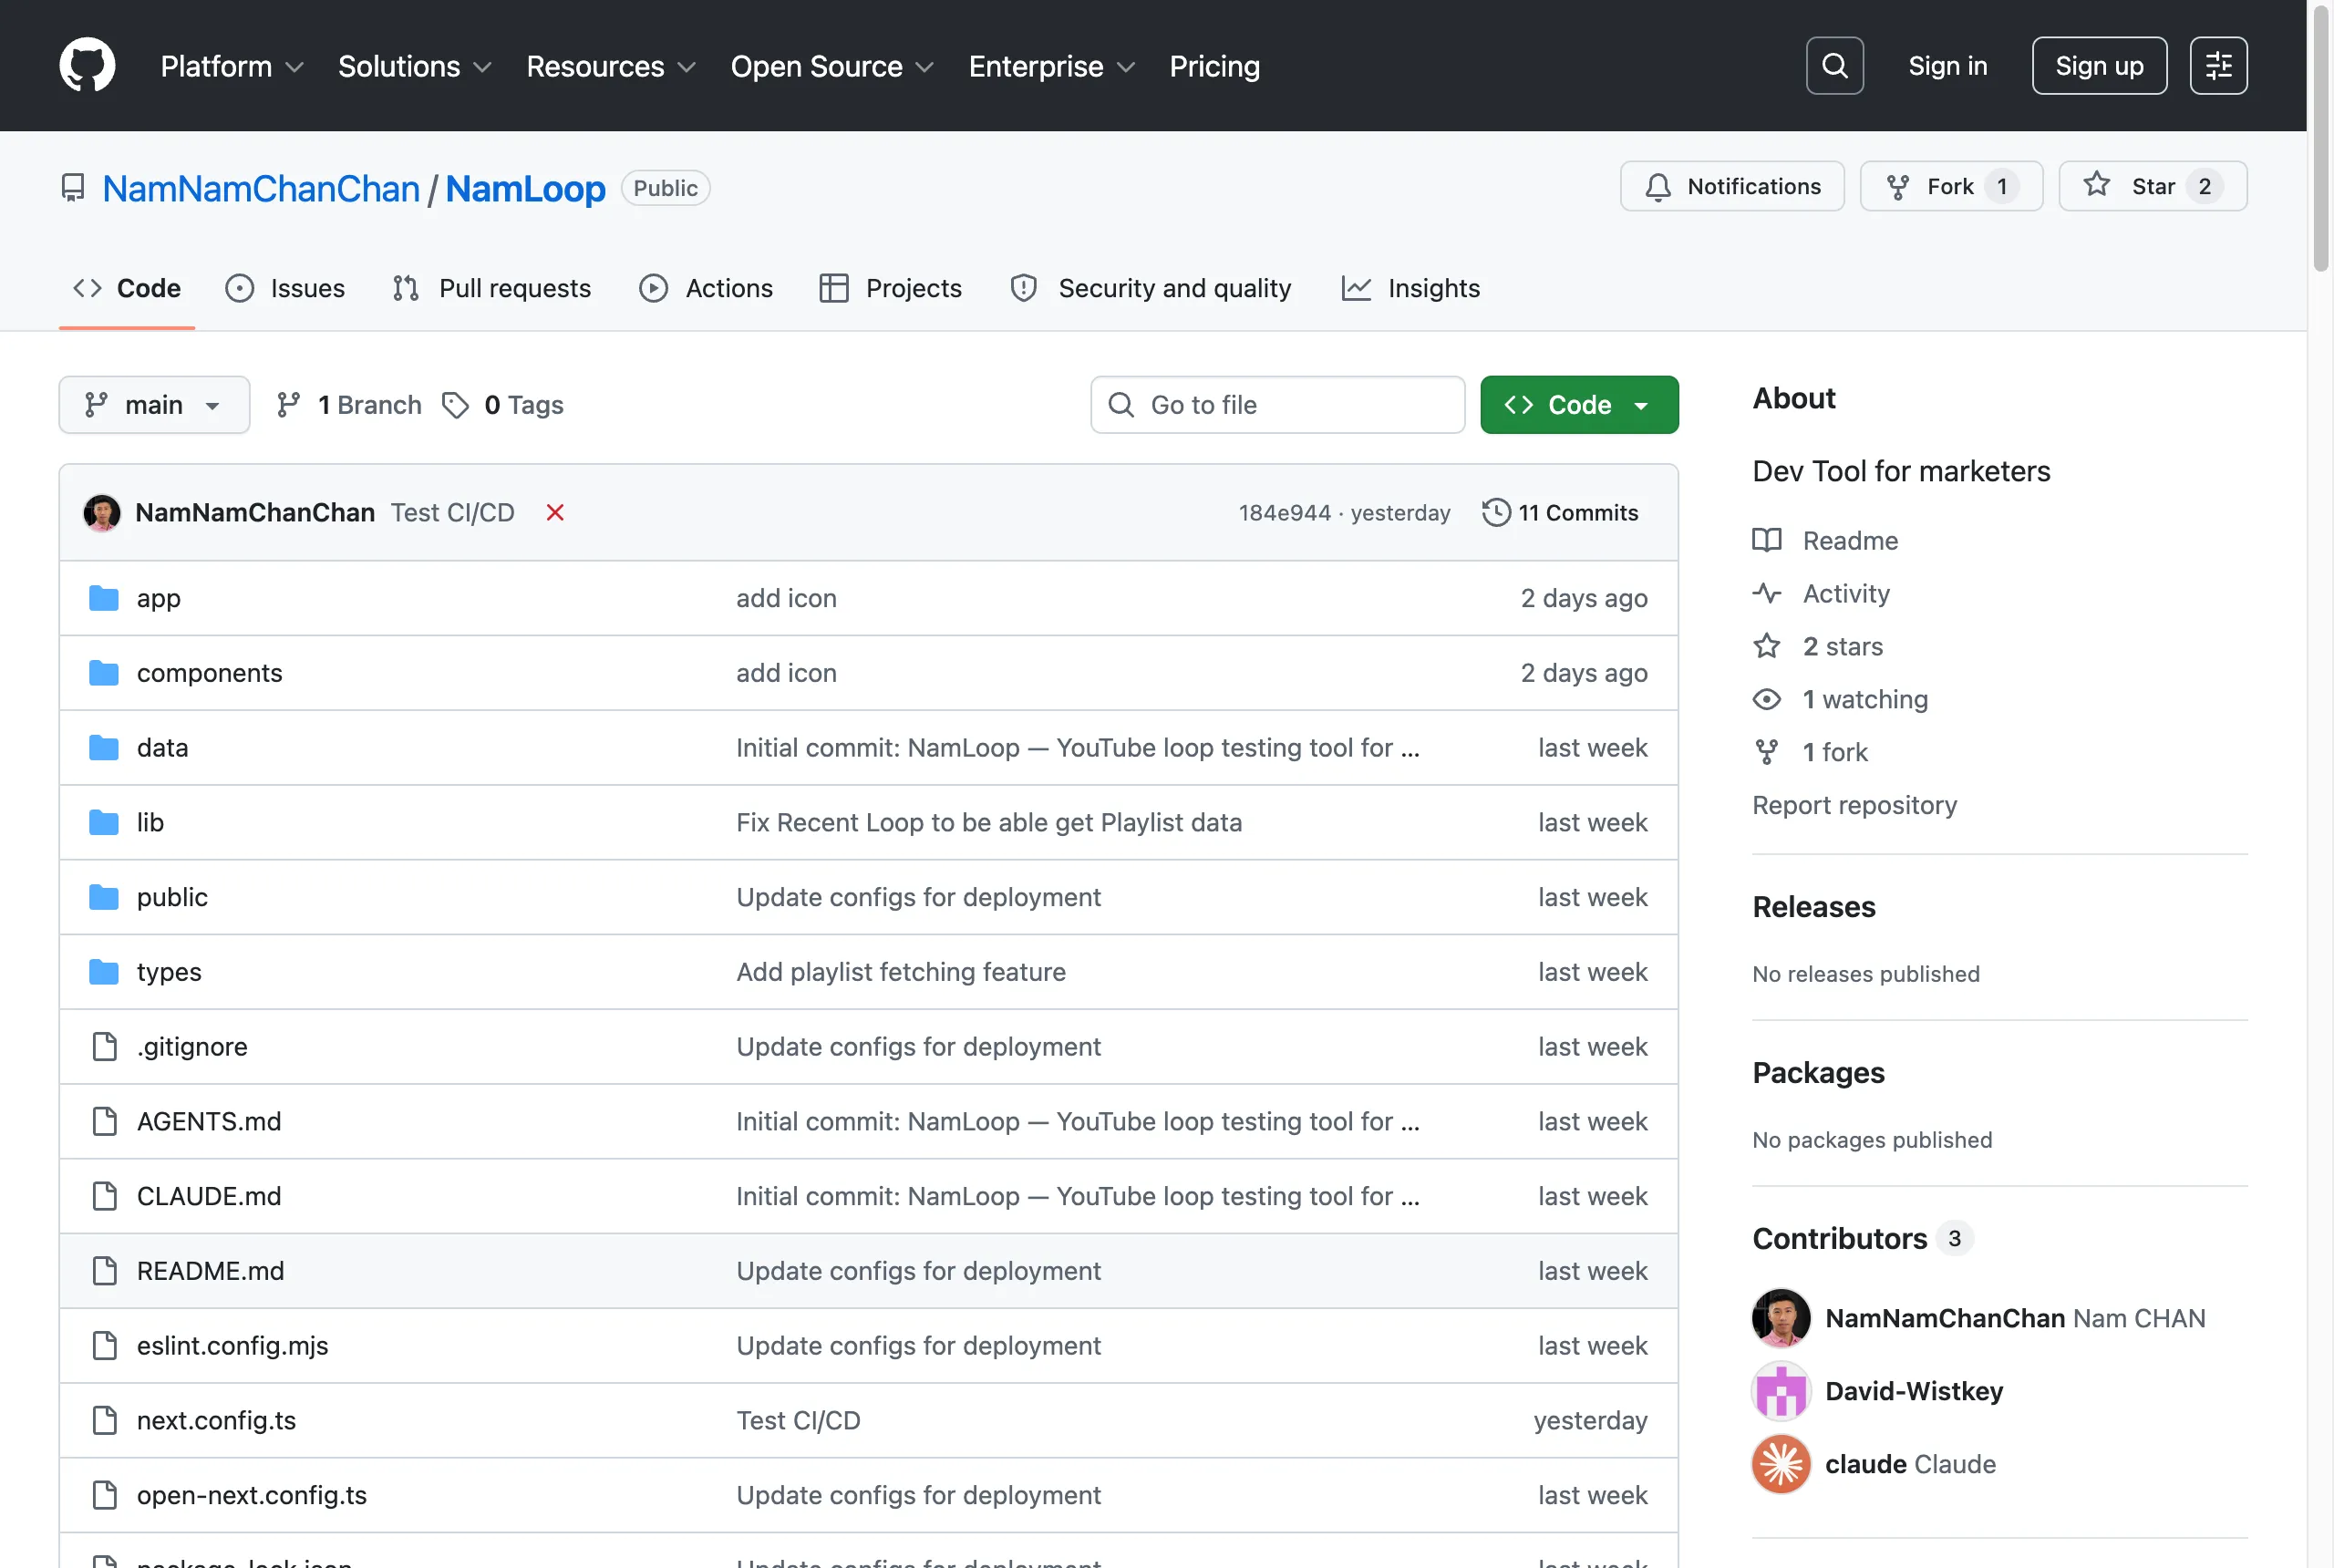Click the CLAUDE.md file icon
This screenshot has width=2334, height=1568.
104,1196
